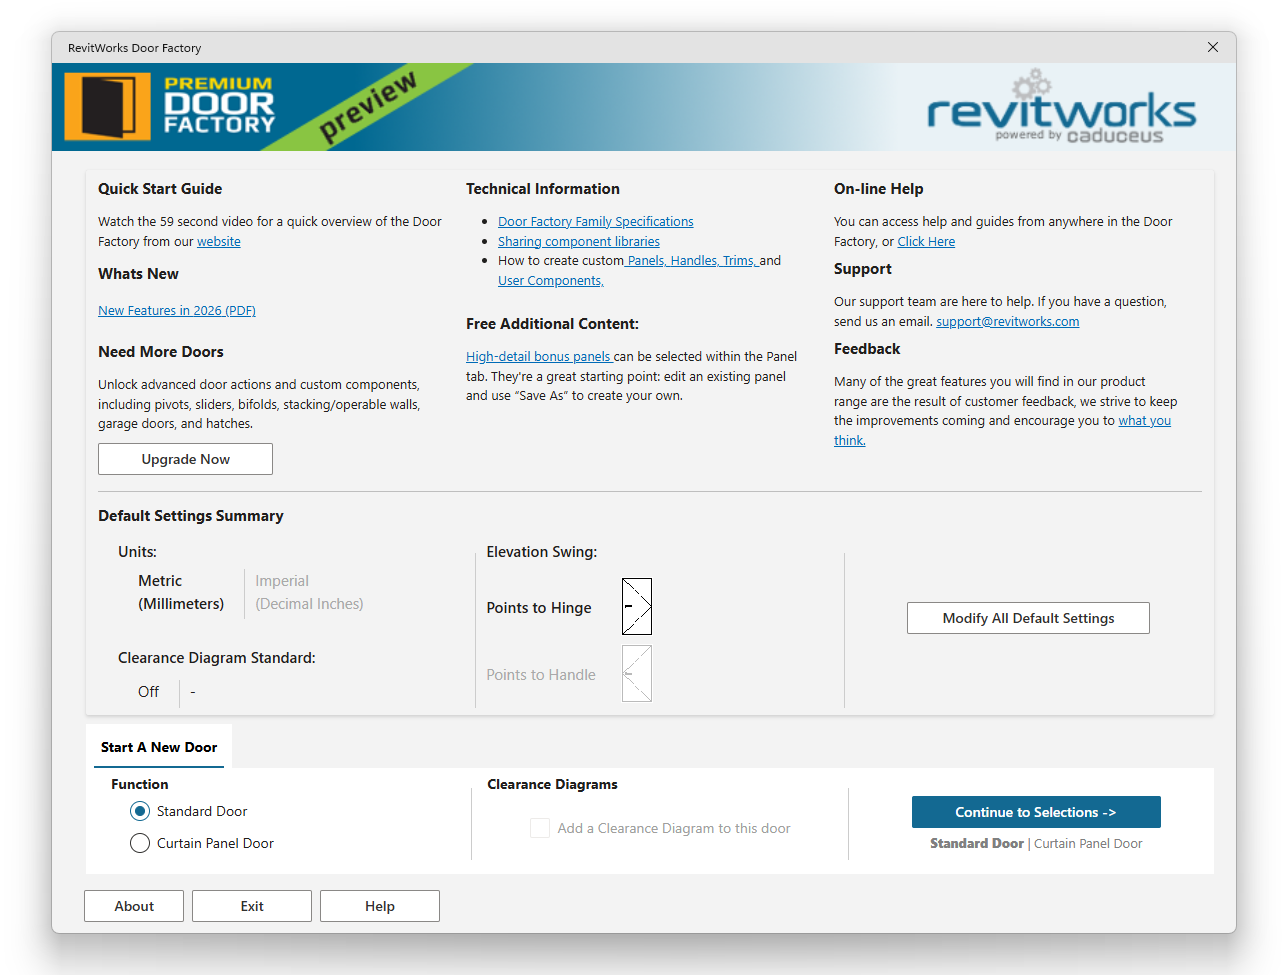
Task: Switch to the Start A New Door tab
Action: point(159,746)
